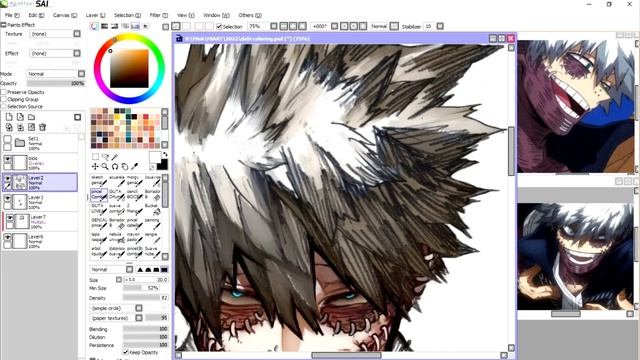Select Layer2 in the layer list
Viewport: 640px width, 360px height.
40,182
